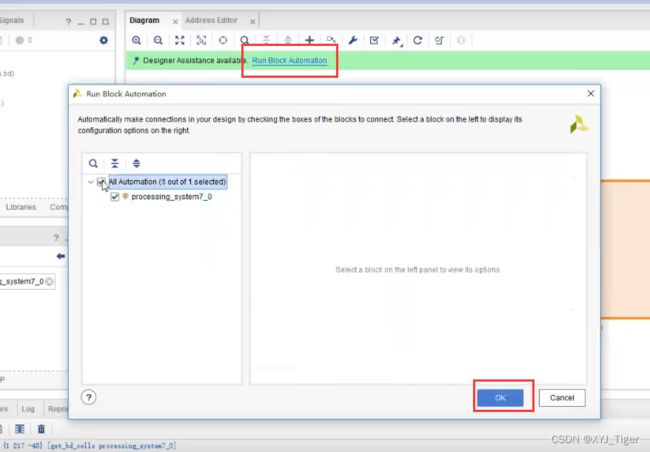Viewport: 650px width, 452px height.
Task: Fit the diagram to the window
Action: click(179, 40)
